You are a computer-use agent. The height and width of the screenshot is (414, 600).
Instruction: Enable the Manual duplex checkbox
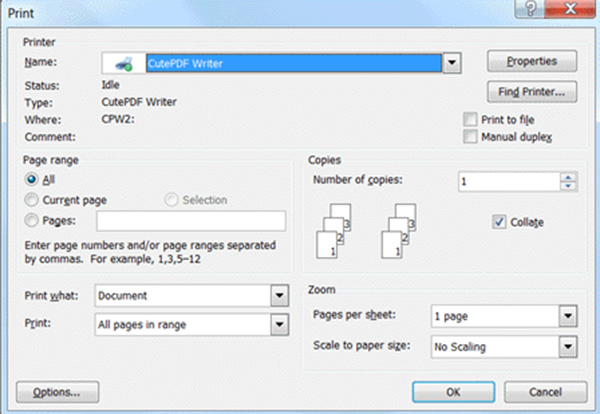point(470,136)
